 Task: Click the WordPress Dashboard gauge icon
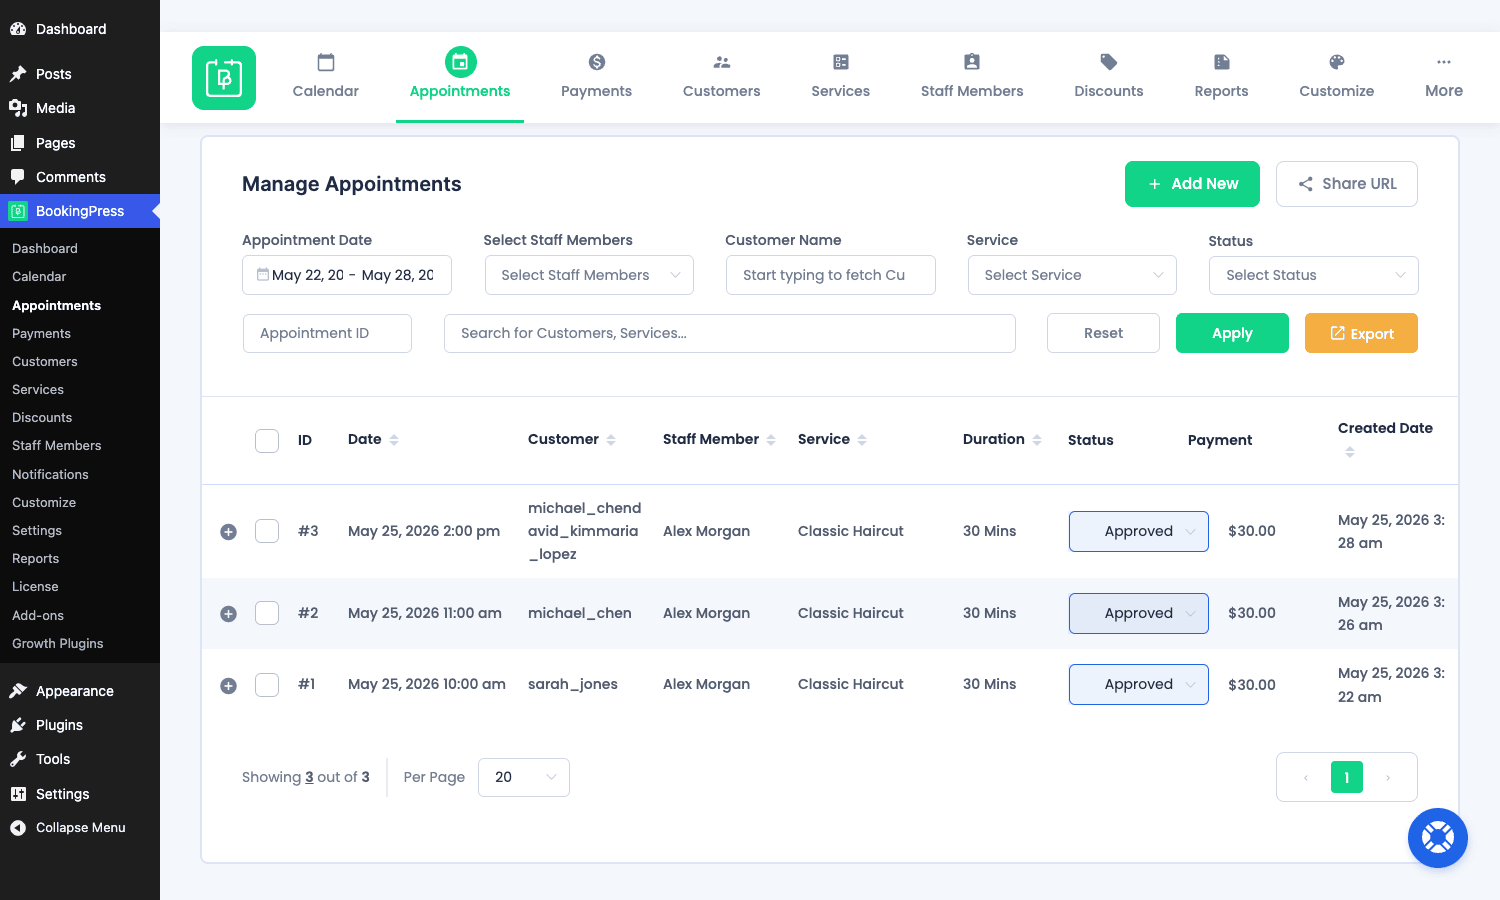(18, 29)
